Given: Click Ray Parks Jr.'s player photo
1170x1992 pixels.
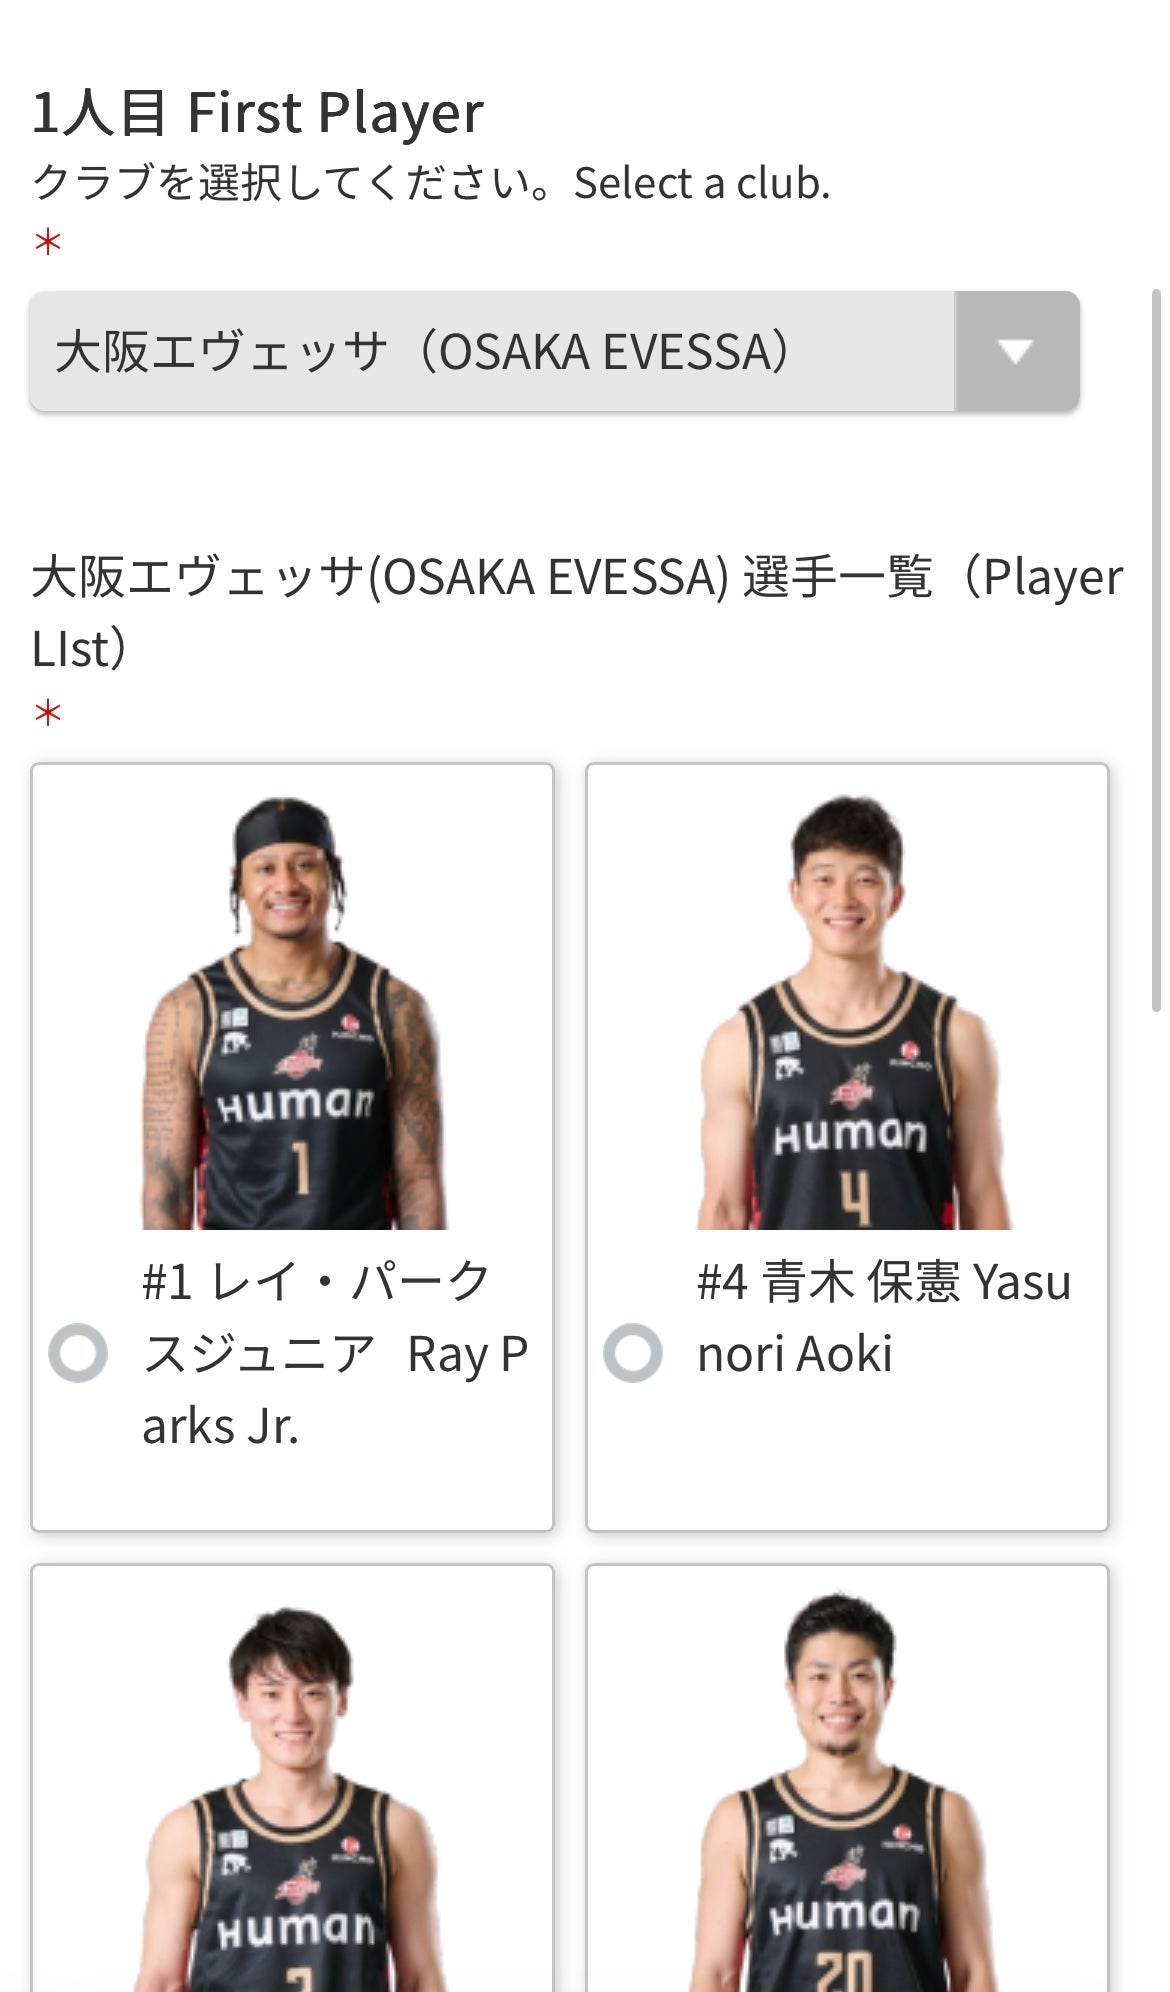Looking at the screenshot, I should (293, 1012).
